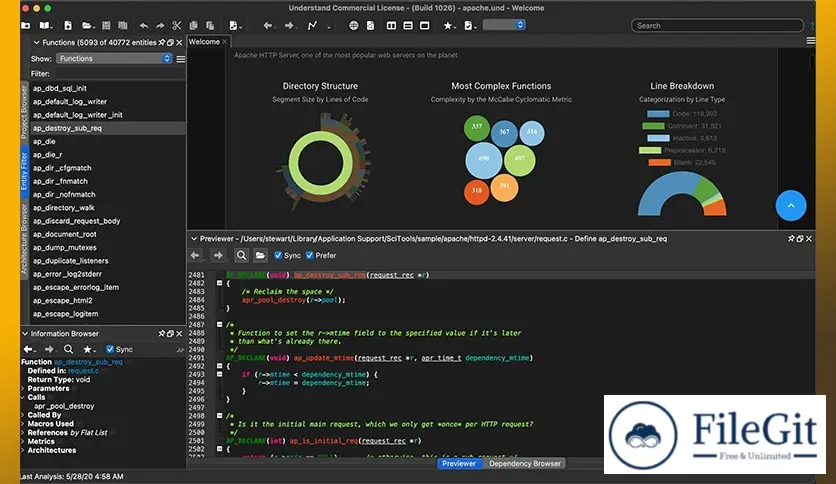Click the Information Browser search magnifier
This screenshot has width=836, height=484.
coord(68,350)
